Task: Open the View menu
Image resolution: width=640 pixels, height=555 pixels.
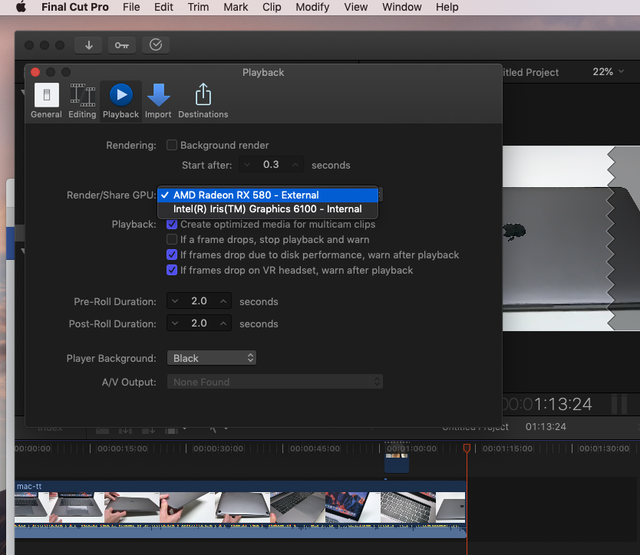Action: (356, 7)
